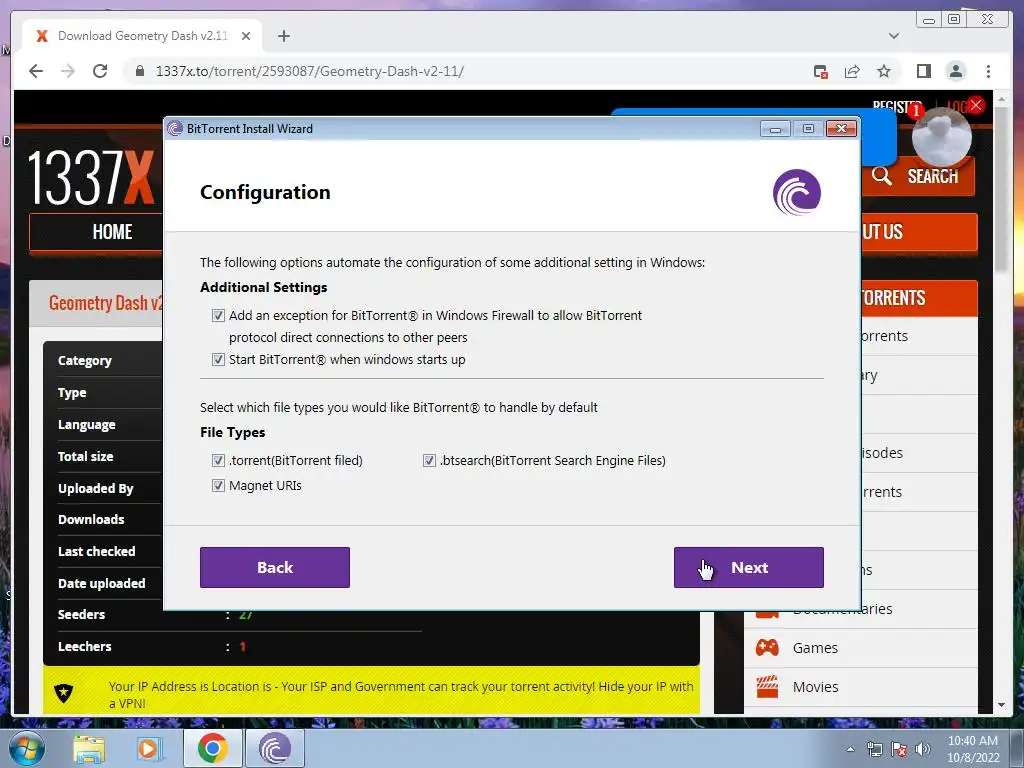The height and width of the screenshot is (768, 1024).
Task: Show hidden tray icons arrow
Action: [x=850, y=749]
